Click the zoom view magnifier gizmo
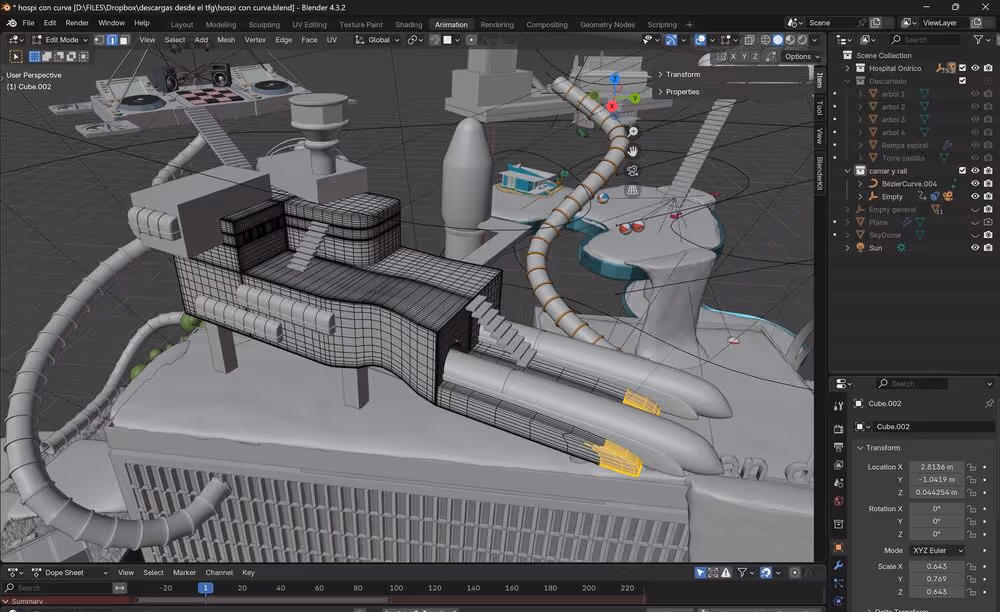1000x612 pixels. point(632,132)
